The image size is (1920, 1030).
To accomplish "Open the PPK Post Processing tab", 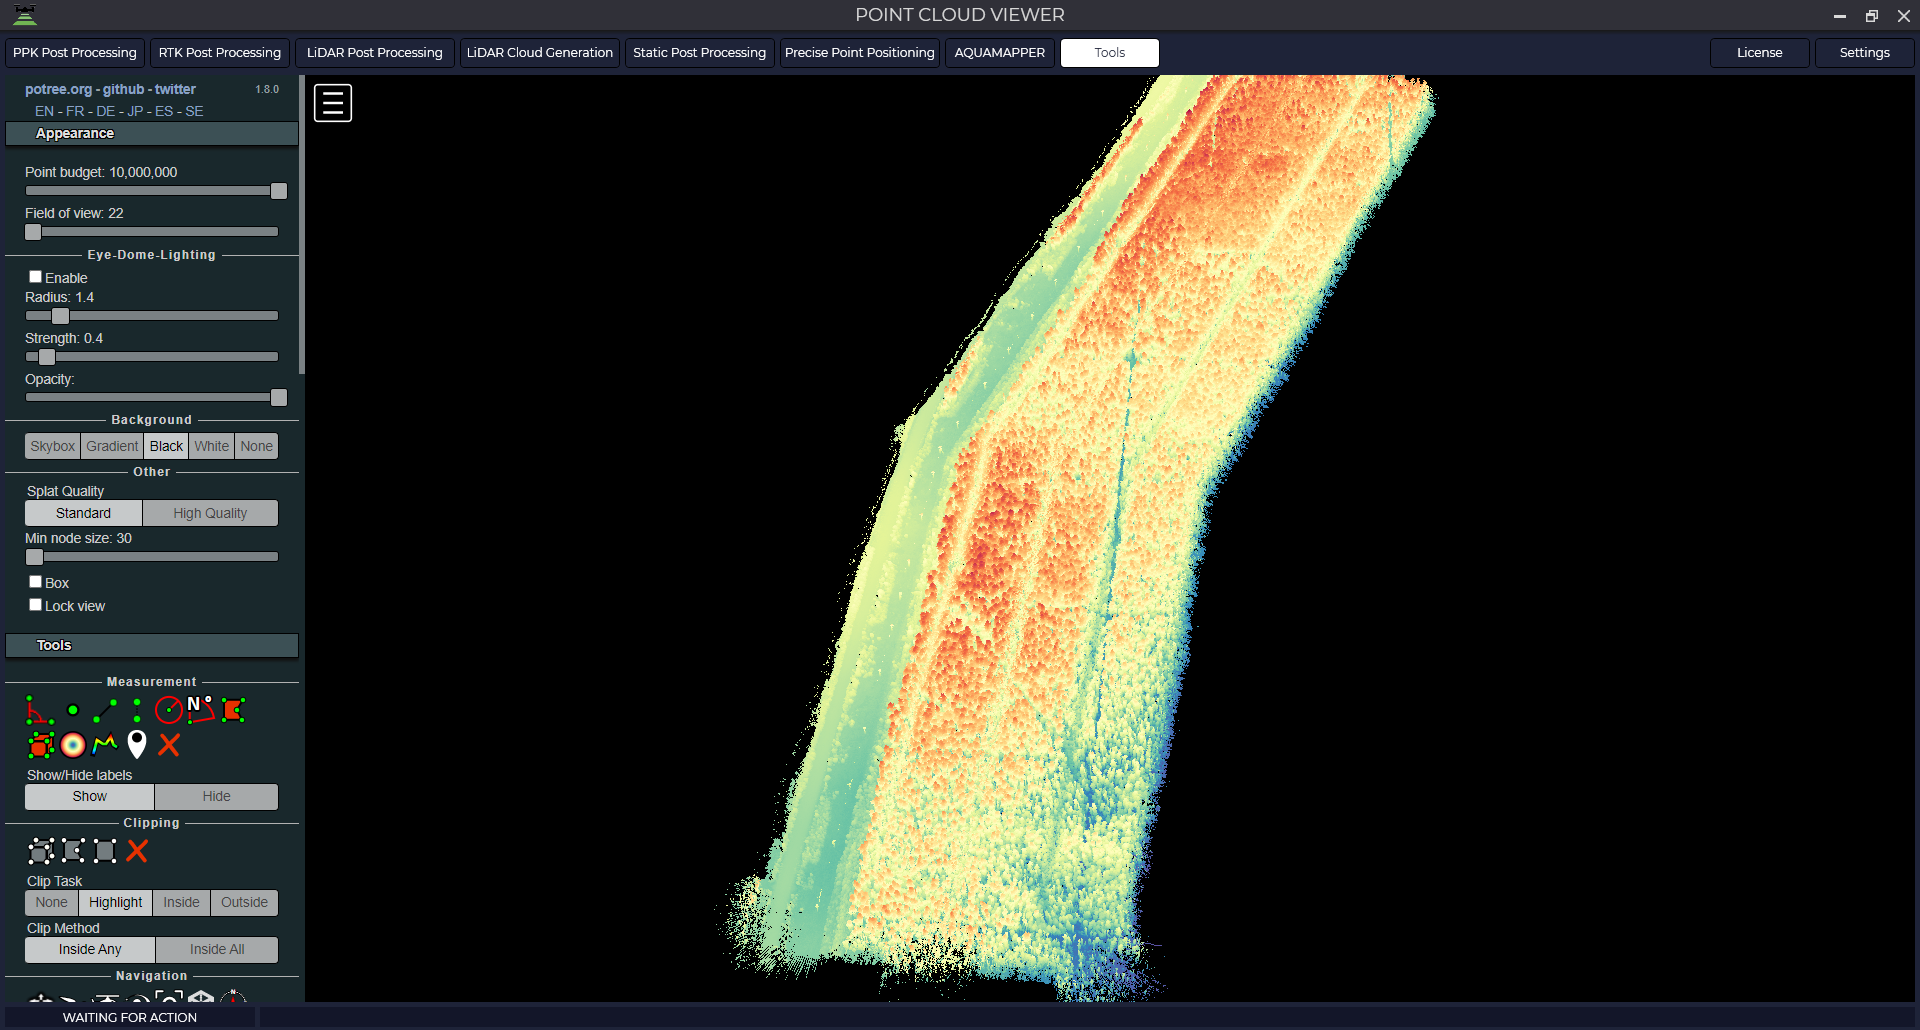I will coord(75,53).
